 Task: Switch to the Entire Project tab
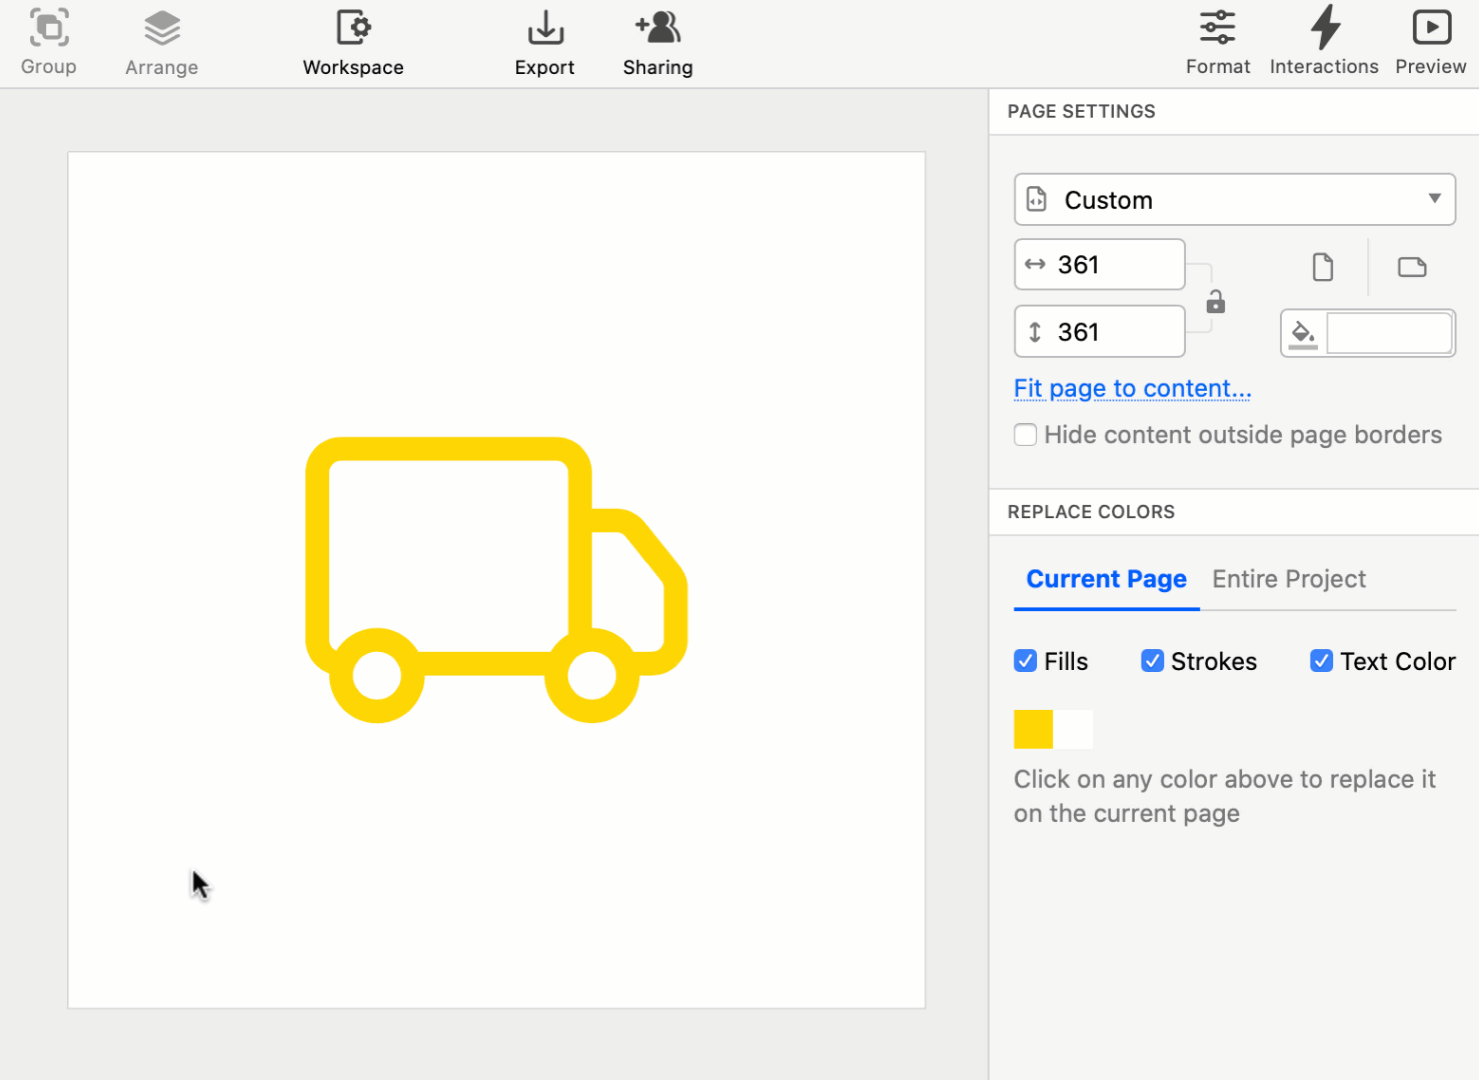point(1288,579)
